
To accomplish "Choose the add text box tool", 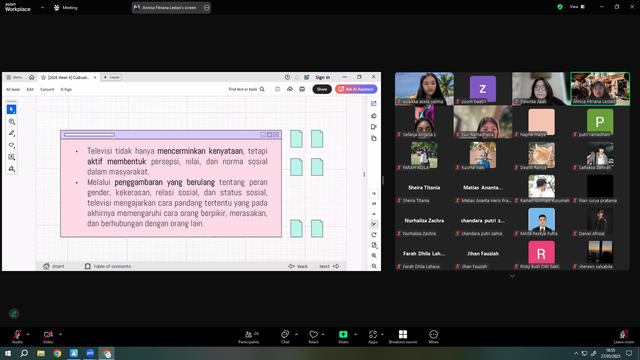I will (11, 157).
